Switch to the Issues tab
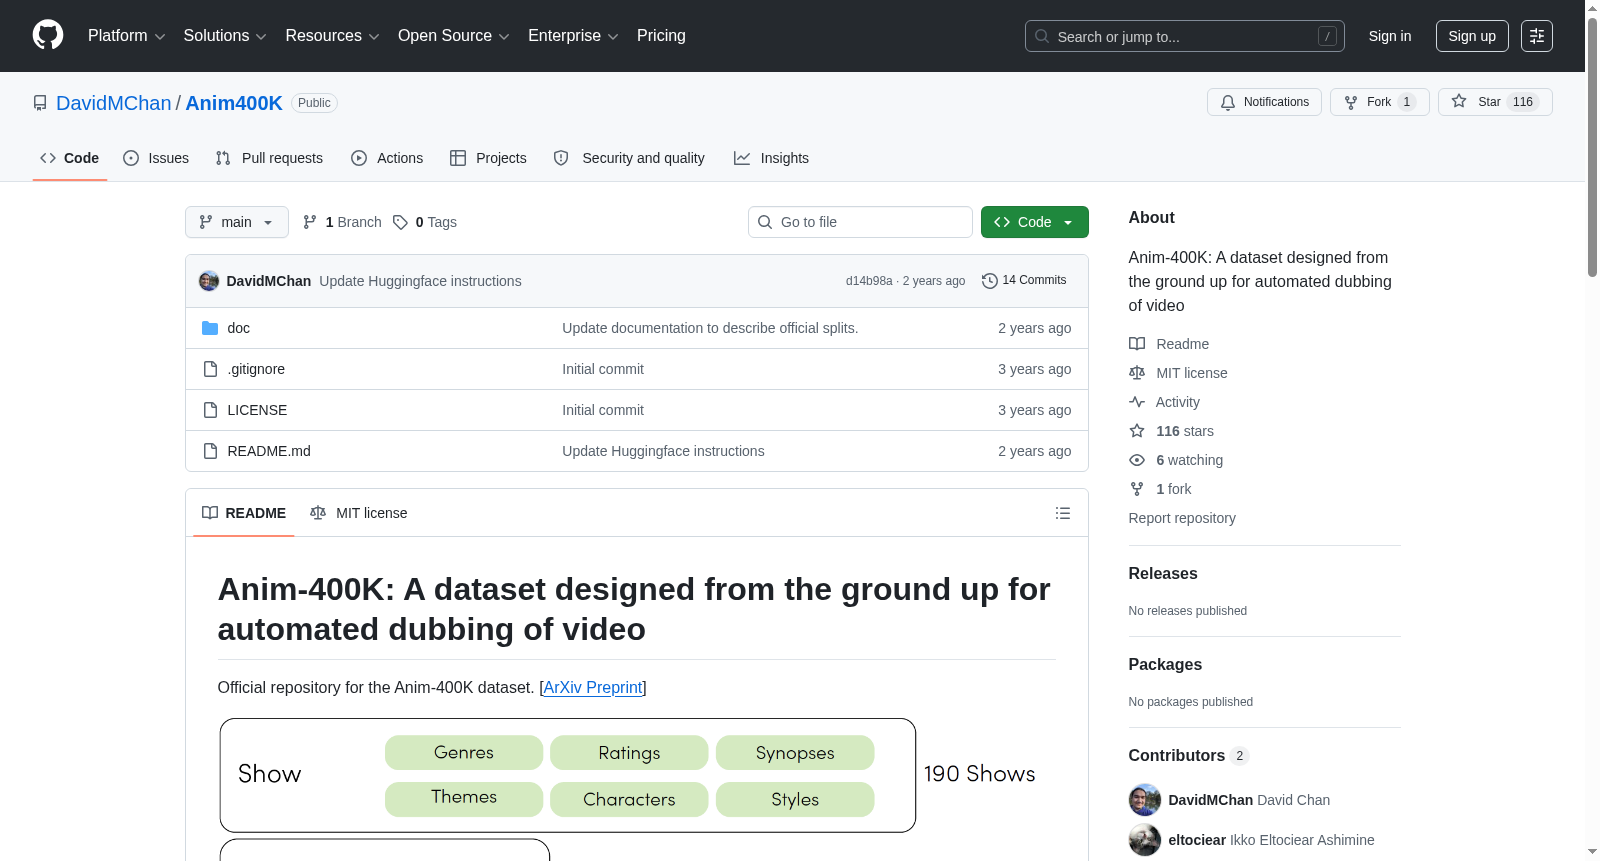 [x=156, y=158]
